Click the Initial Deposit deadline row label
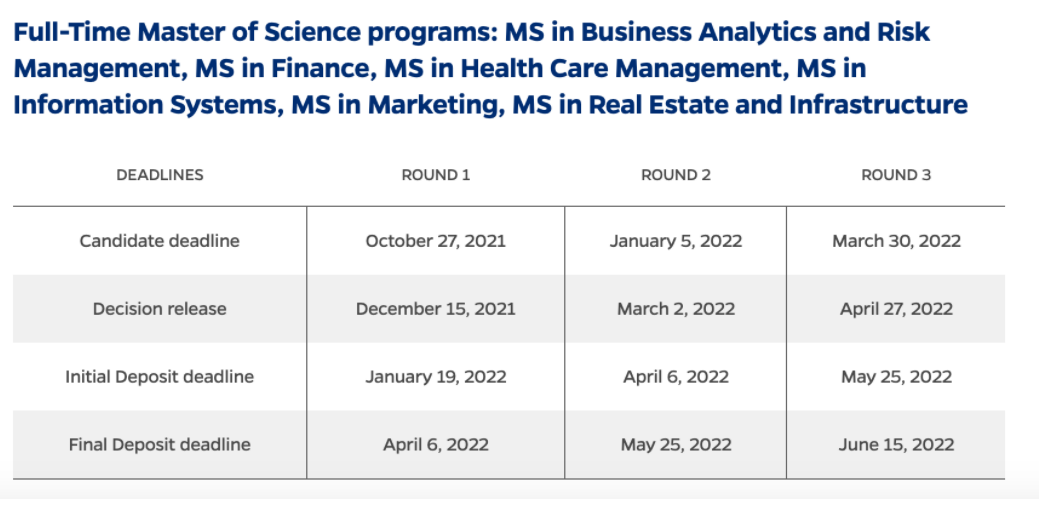1042x505 pixels. [160, 377]
